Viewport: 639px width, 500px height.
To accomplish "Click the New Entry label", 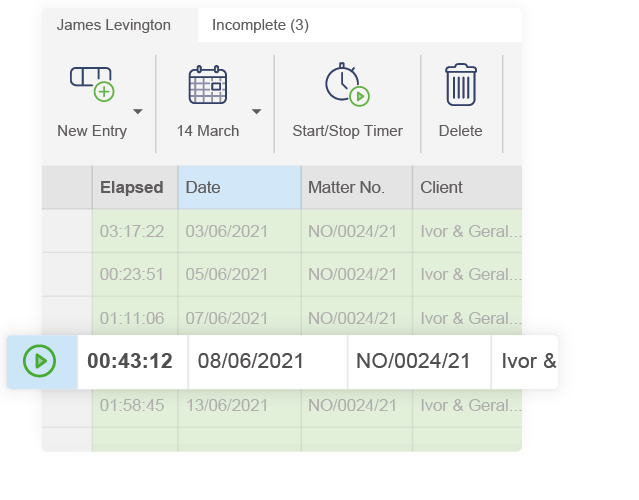I will 92,131.
